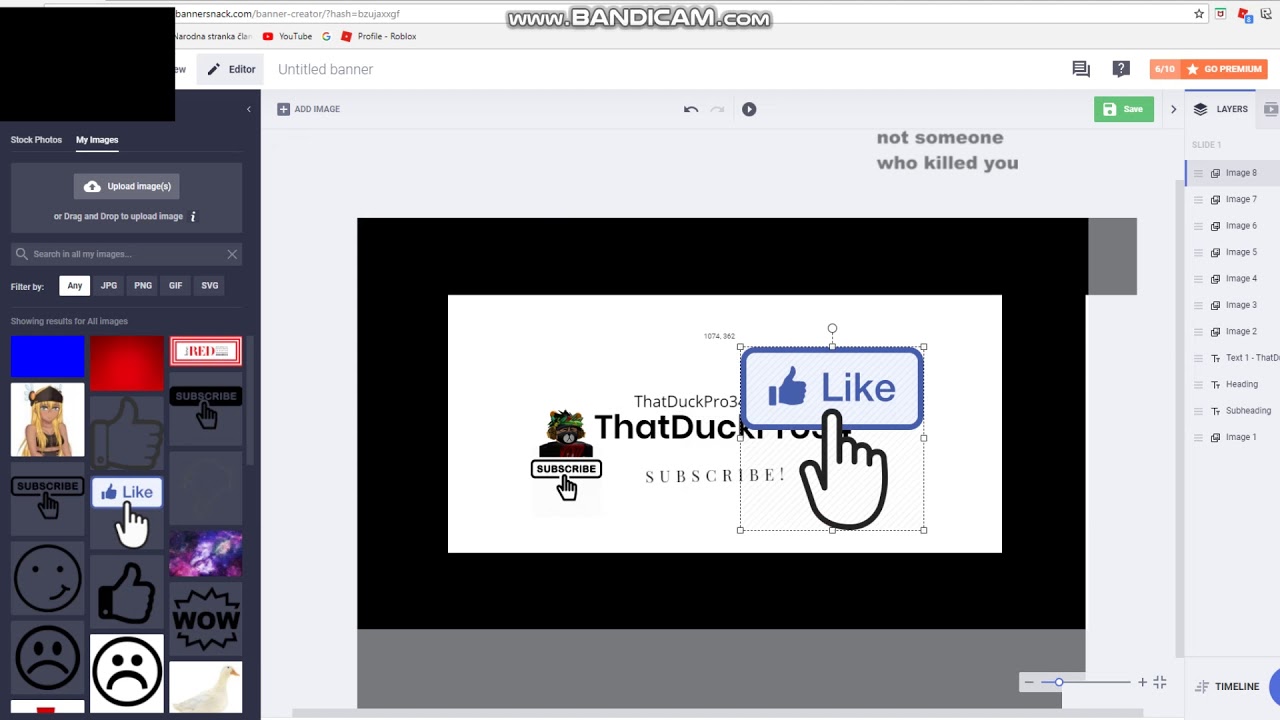Image resolution: width=1280 pixels, height=720 pixels.
Task: Click the redo arrow icon
Action: click(717, 109)
